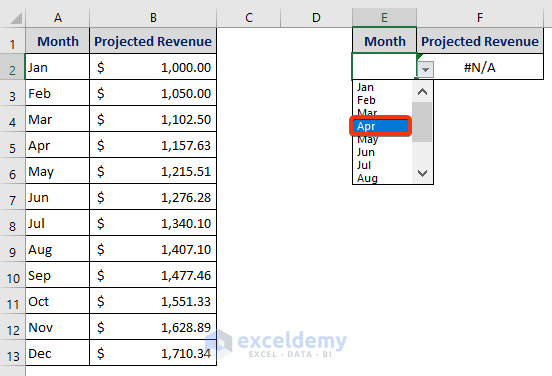Choose Apr from the dropdown list

381,126
